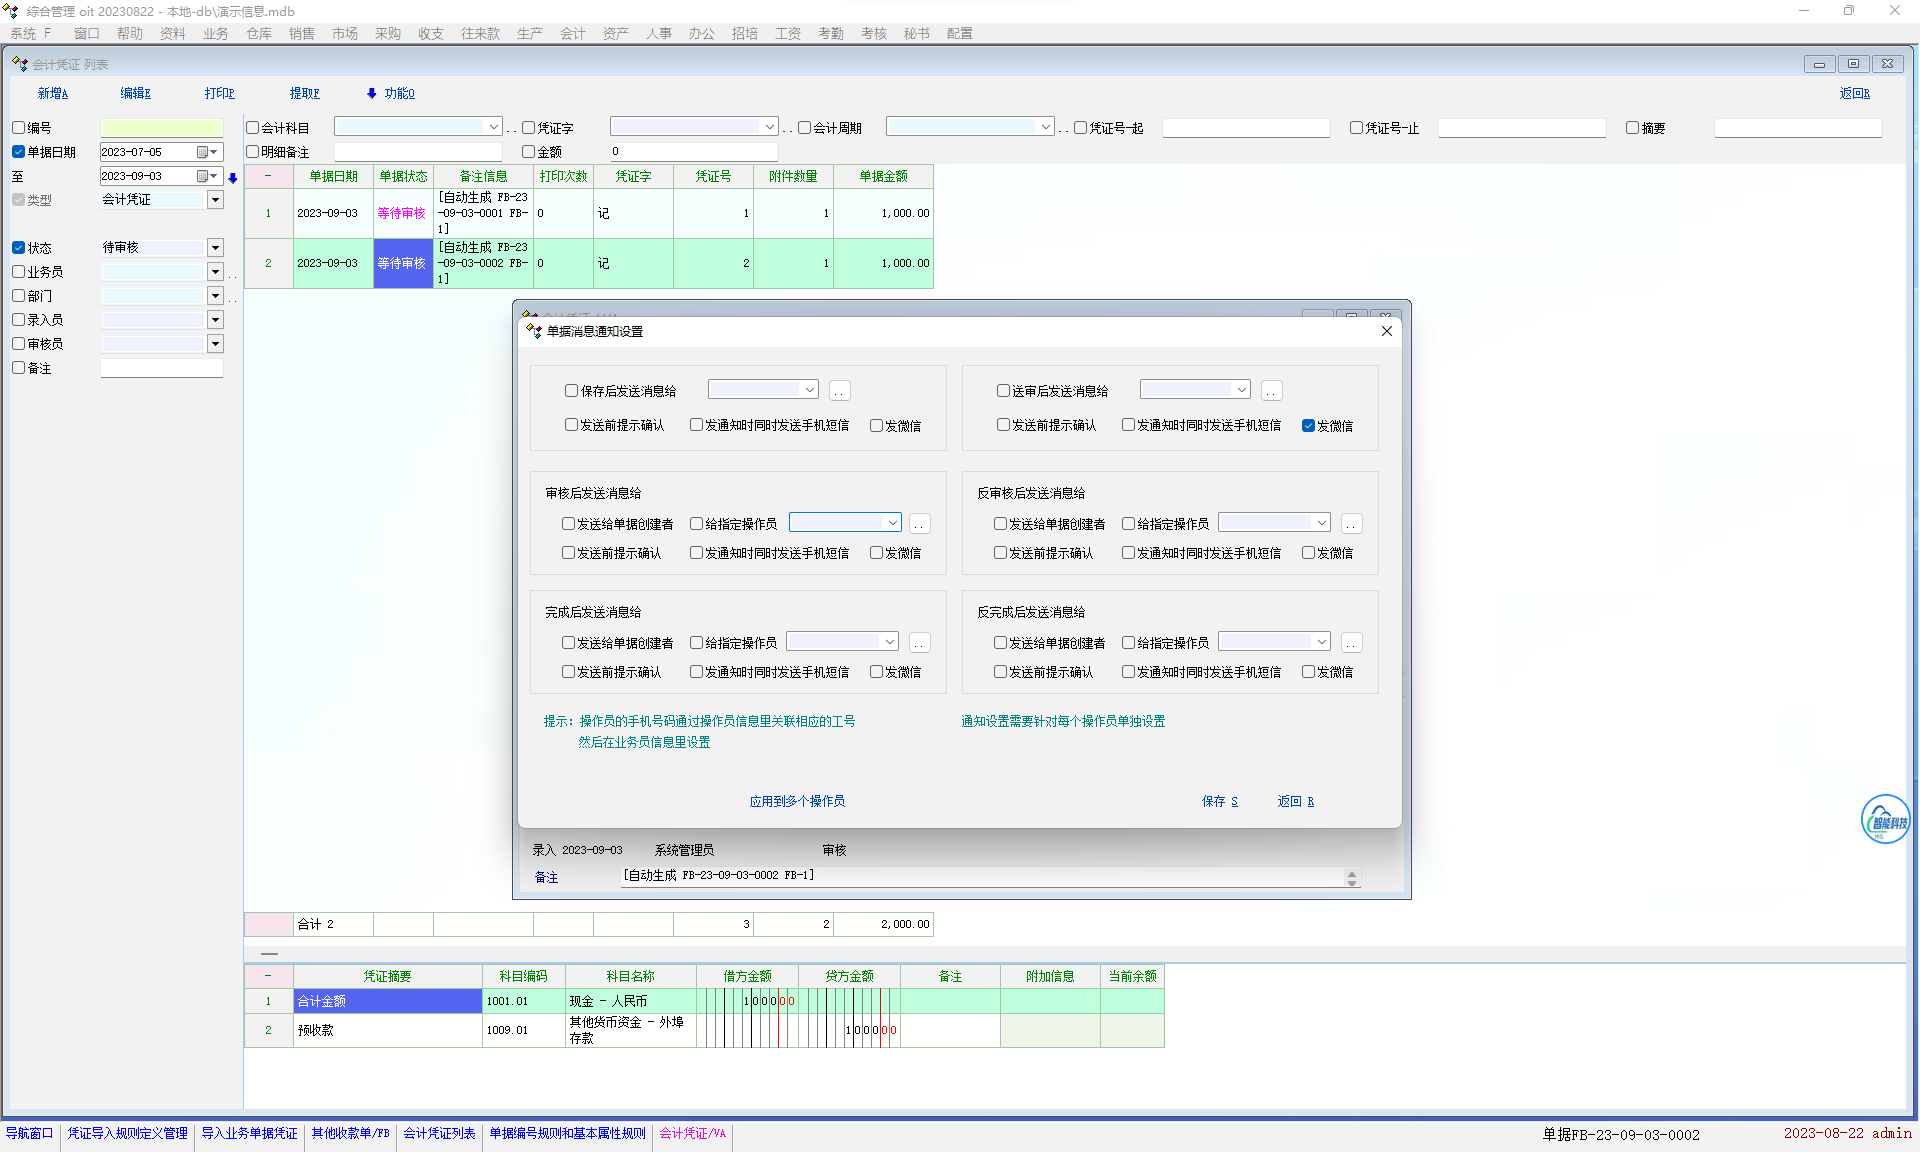The image size is (1920, 1152).
Task: Click the blue down-arrow icon beside 功能O
Action: coord(372,93)
